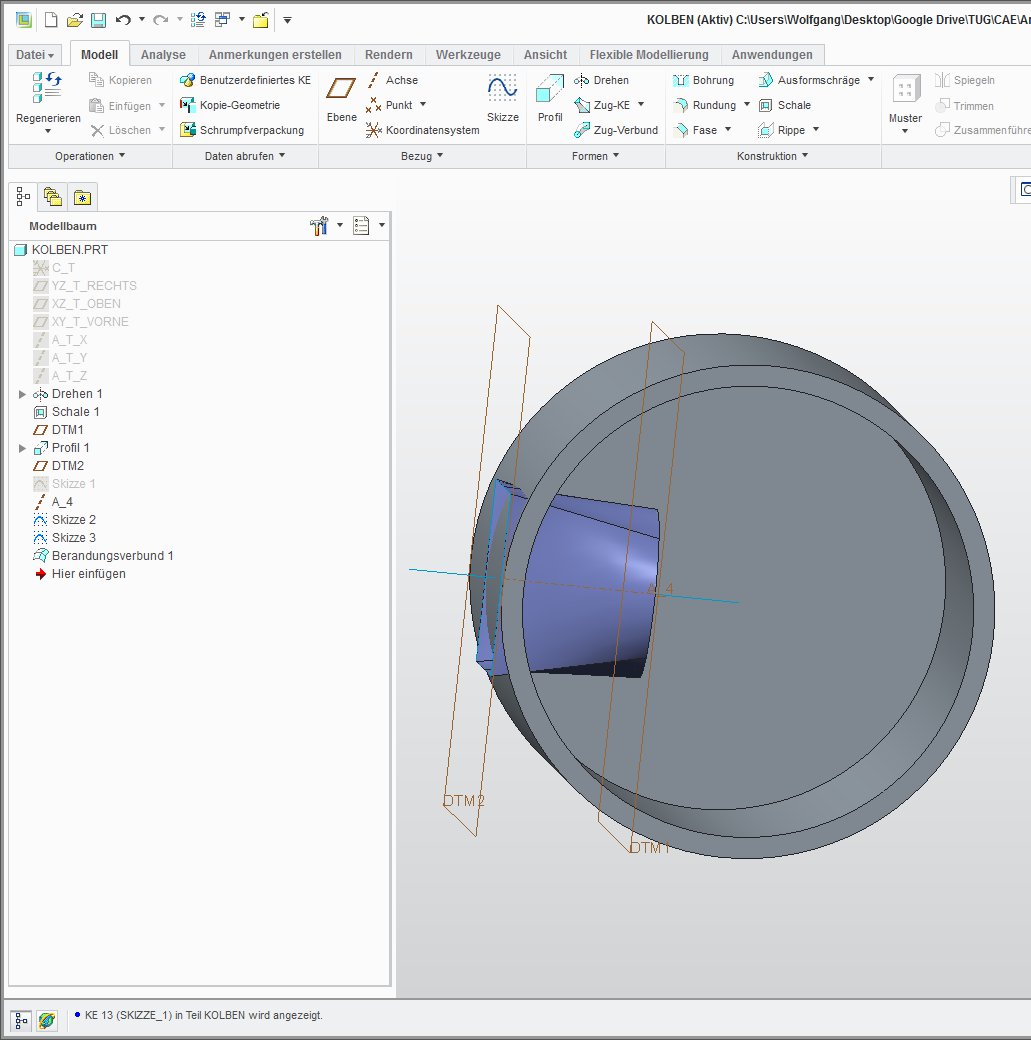Select KOLBEN.PRT in model tree
Image resolution: width=1031 pixels, height=1040 pixels.
pos(61,250)
